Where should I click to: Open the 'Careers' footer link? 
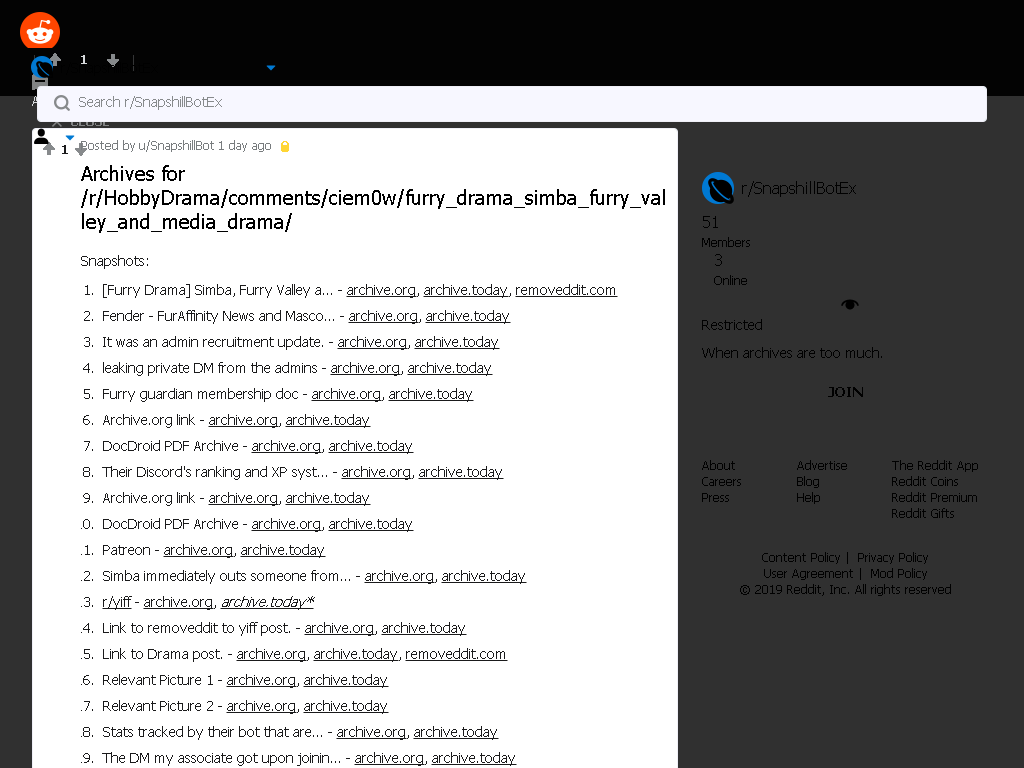pyautogui.click(x=721, y=482)
